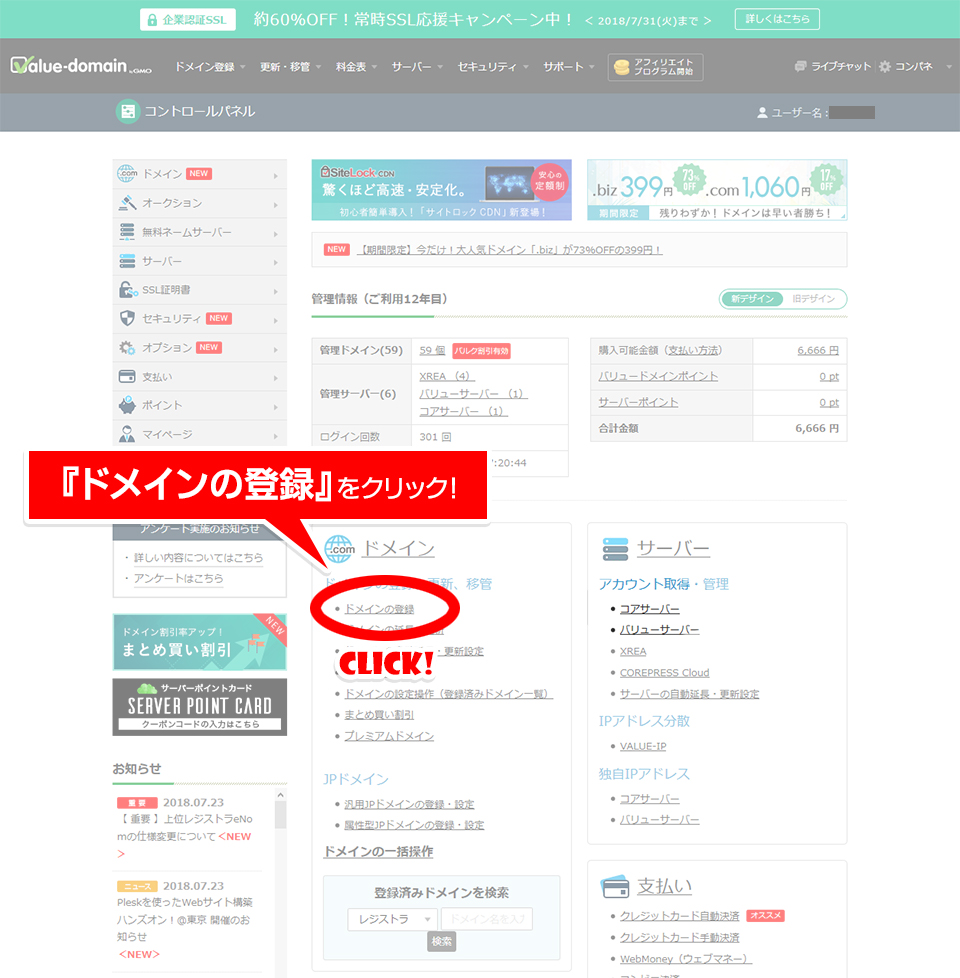Click the globe icon beside ドメイン in sidebar
Viewport: 960px width, 978px height.
click(127, 173)
